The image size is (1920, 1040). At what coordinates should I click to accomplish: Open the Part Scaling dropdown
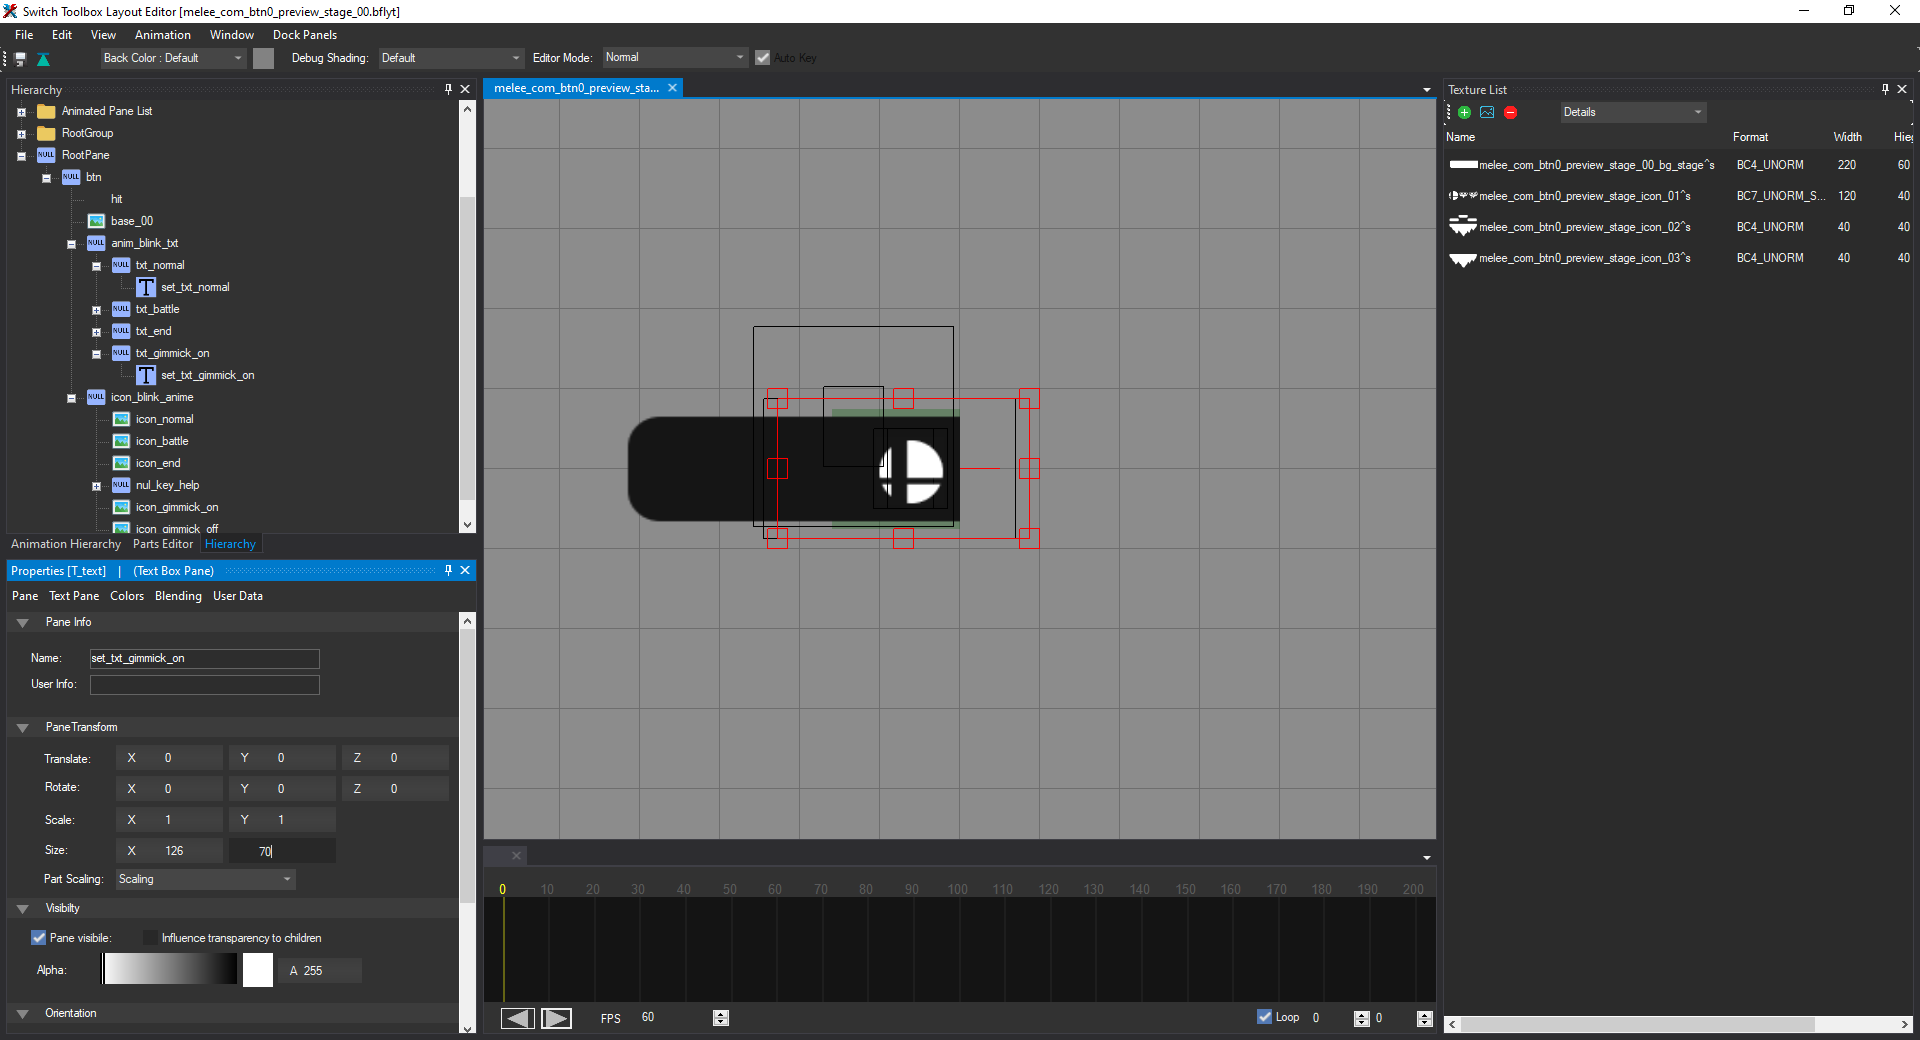[x=205, y=879]
